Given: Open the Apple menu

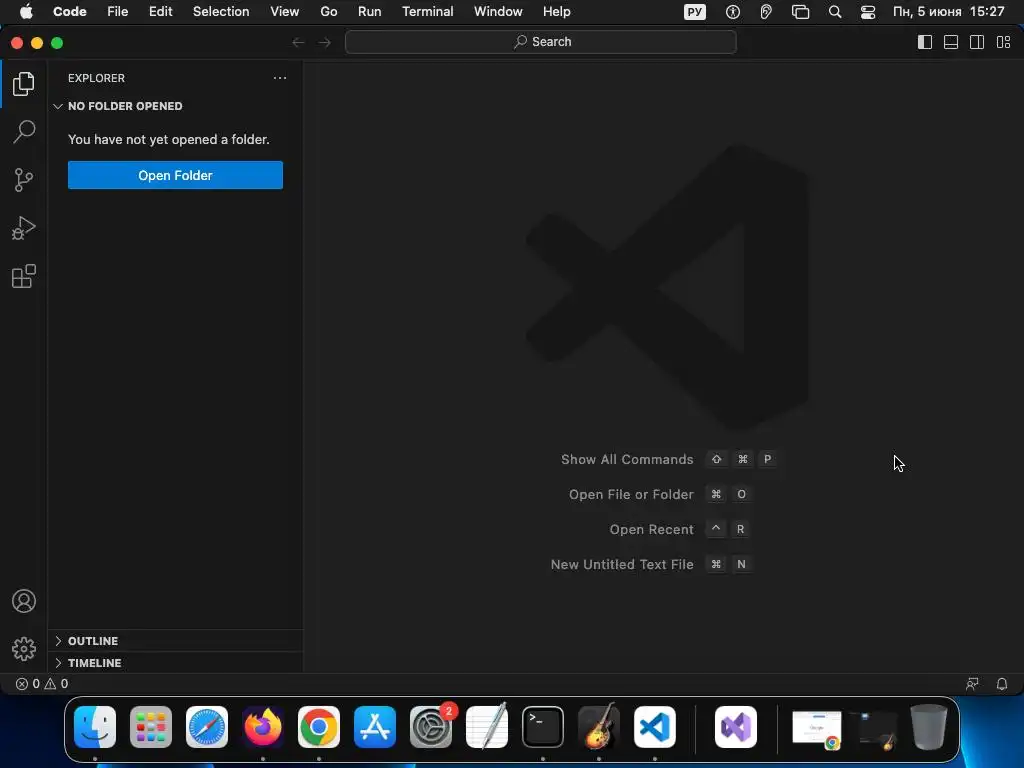Looking at the screenshot, I should pos(26,12).
